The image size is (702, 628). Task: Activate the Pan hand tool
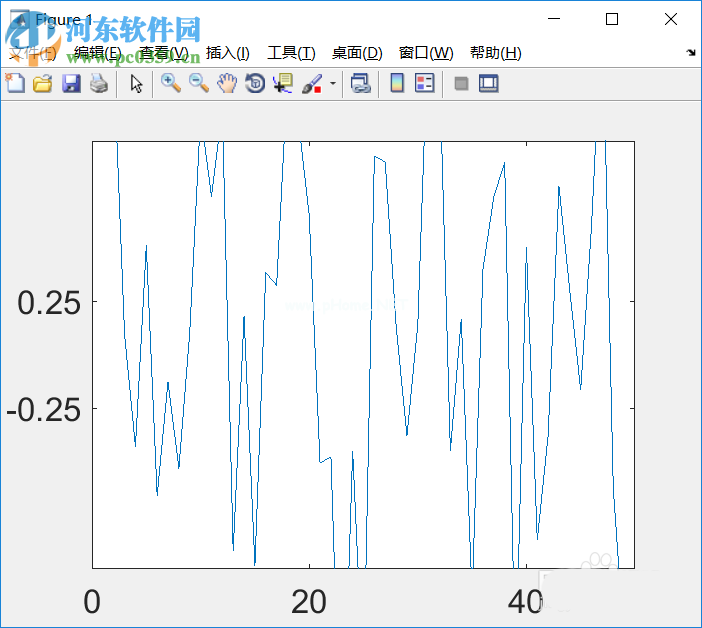click(x=227, y=84)
